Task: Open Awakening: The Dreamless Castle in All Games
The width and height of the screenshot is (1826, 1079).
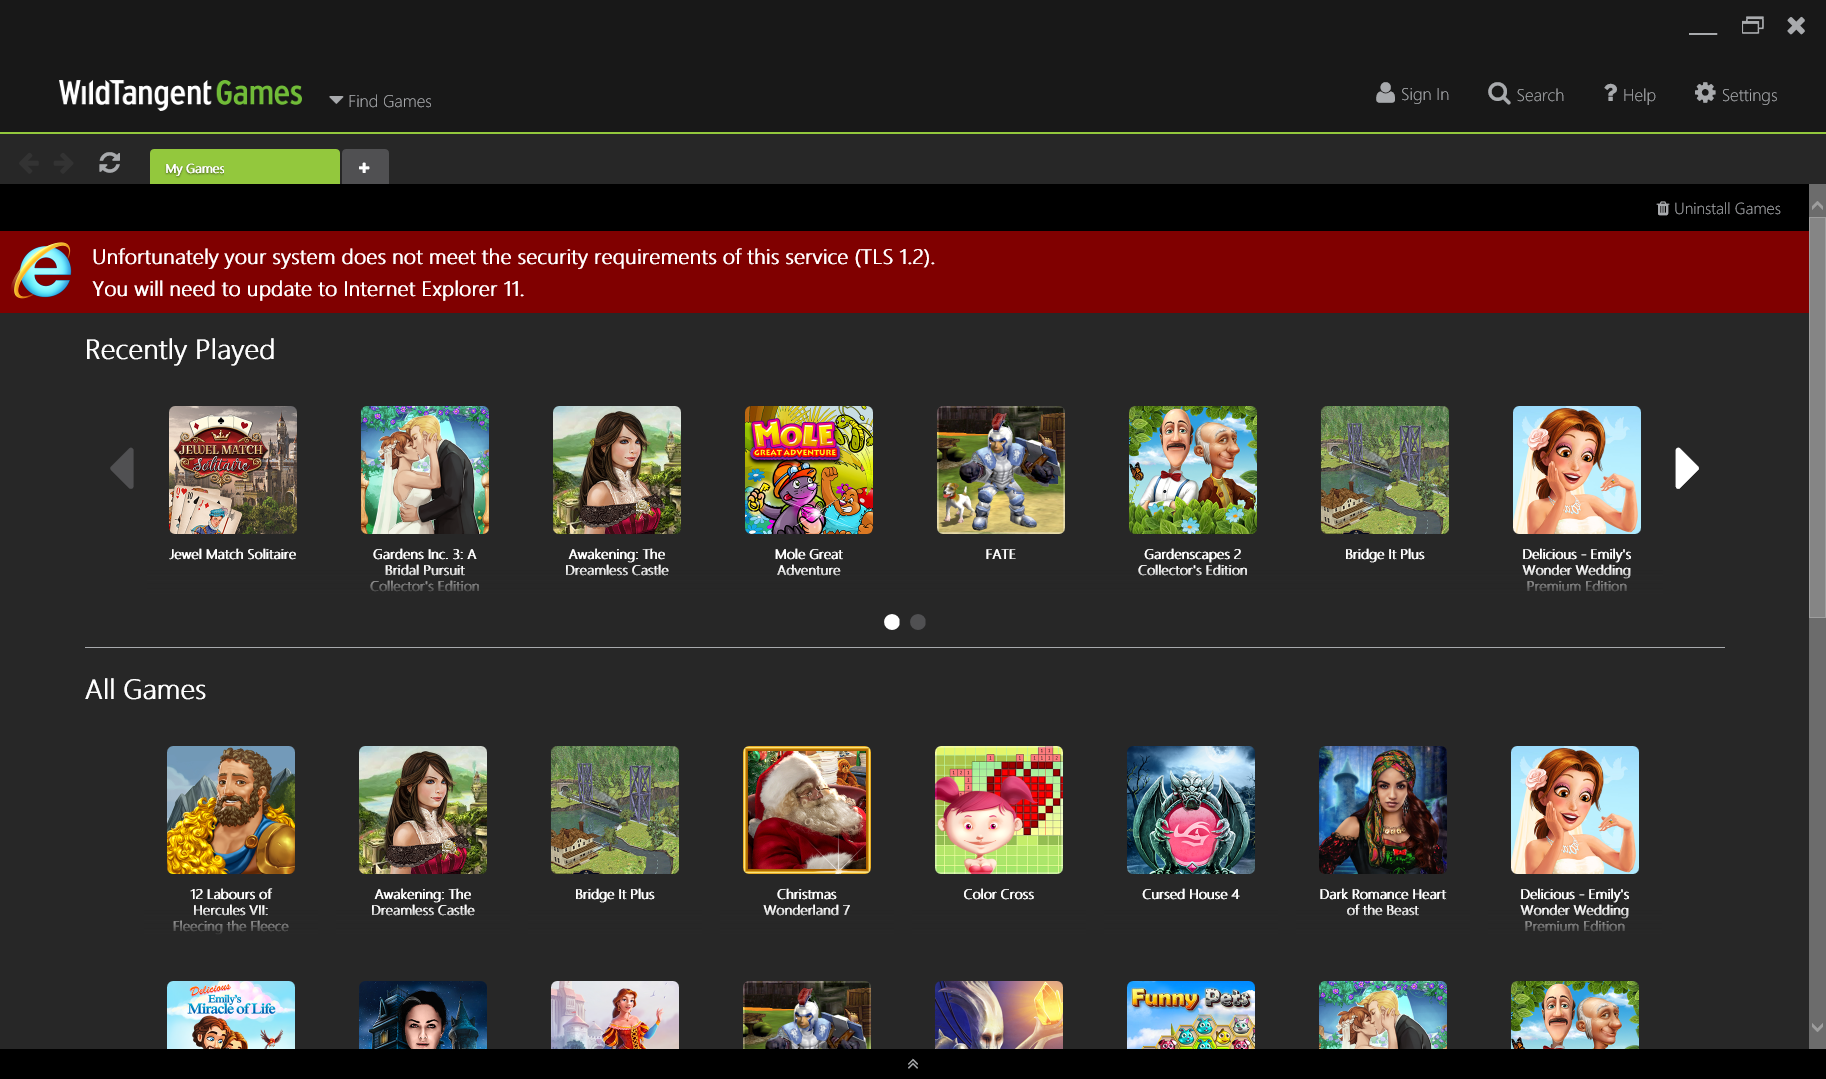Action: [423, 810]
